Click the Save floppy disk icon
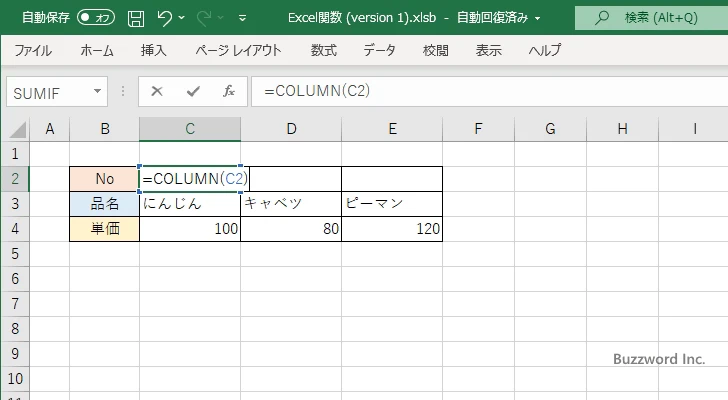Viewport: 728px width, 400px height. pos(136,18)
